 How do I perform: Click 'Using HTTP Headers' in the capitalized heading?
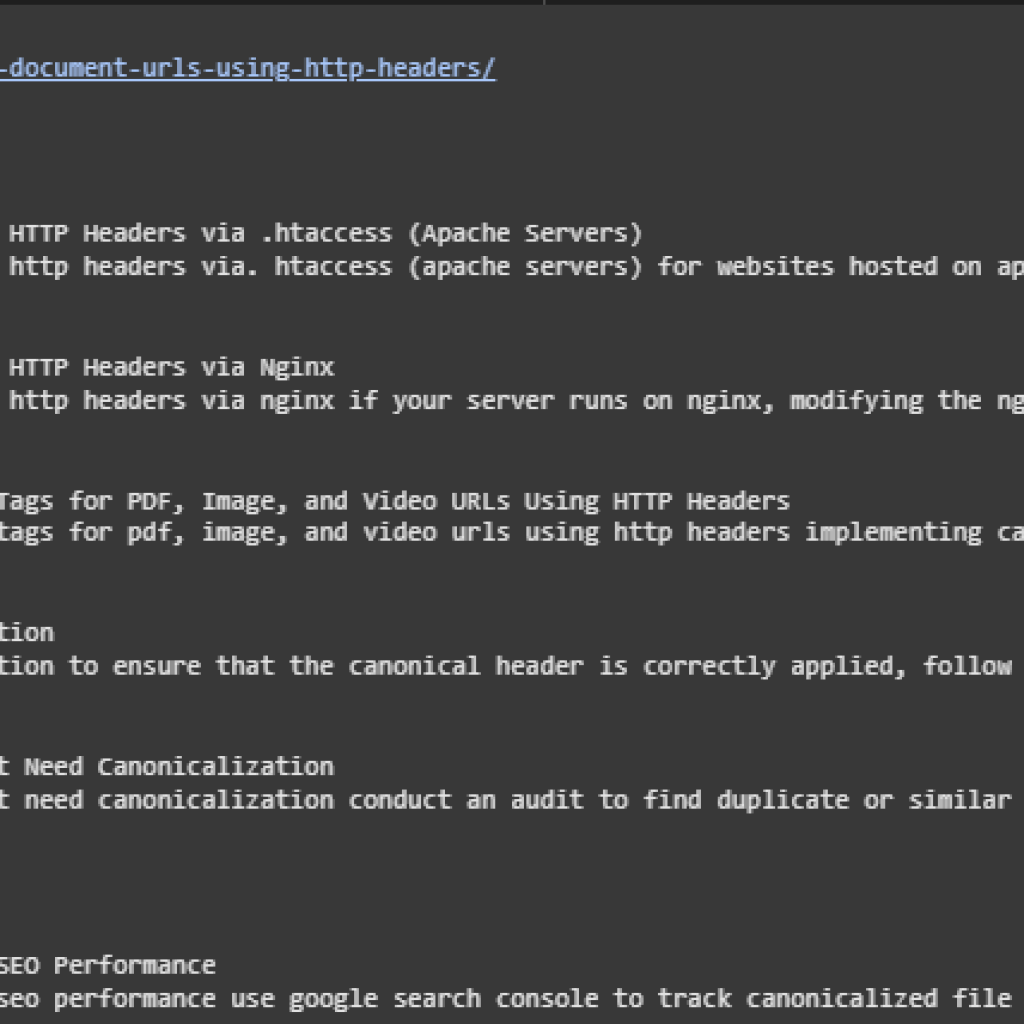[x=657, y=502]
